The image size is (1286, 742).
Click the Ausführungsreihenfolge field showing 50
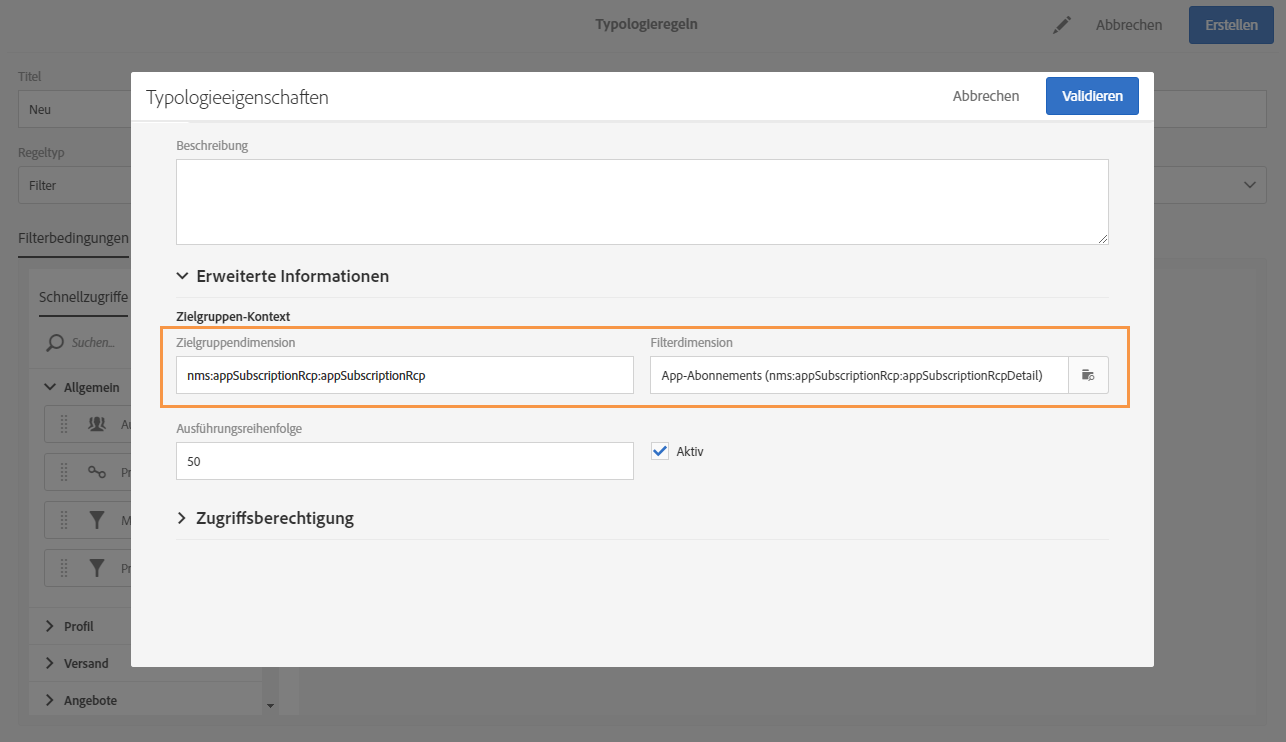tap(404, 461)
